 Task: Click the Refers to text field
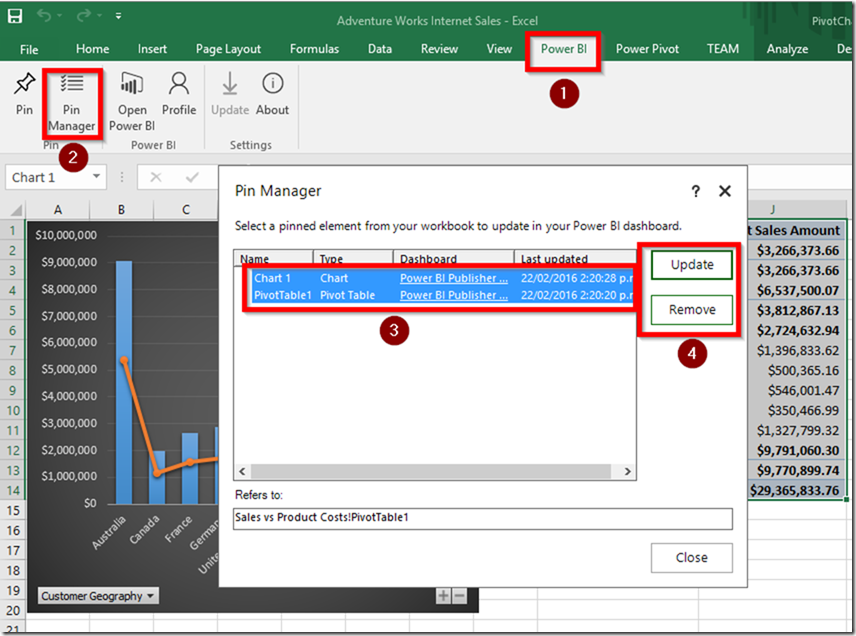483,518
